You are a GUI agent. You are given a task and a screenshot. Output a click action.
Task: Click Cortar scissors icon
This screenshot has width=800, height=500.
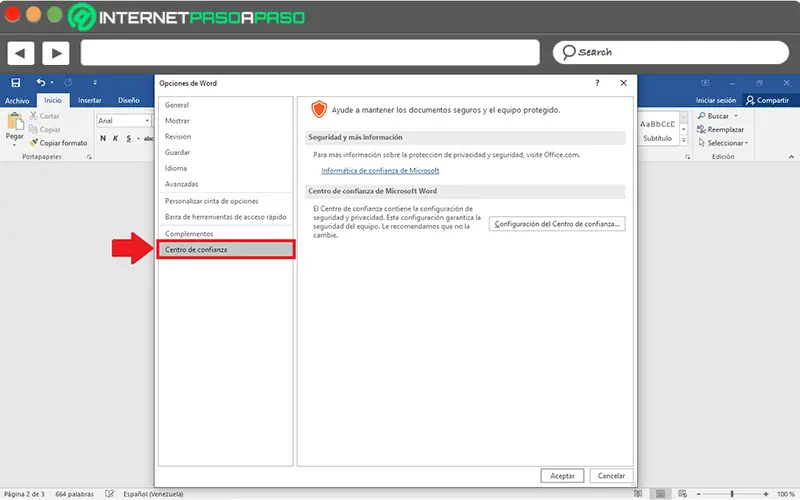34,116
